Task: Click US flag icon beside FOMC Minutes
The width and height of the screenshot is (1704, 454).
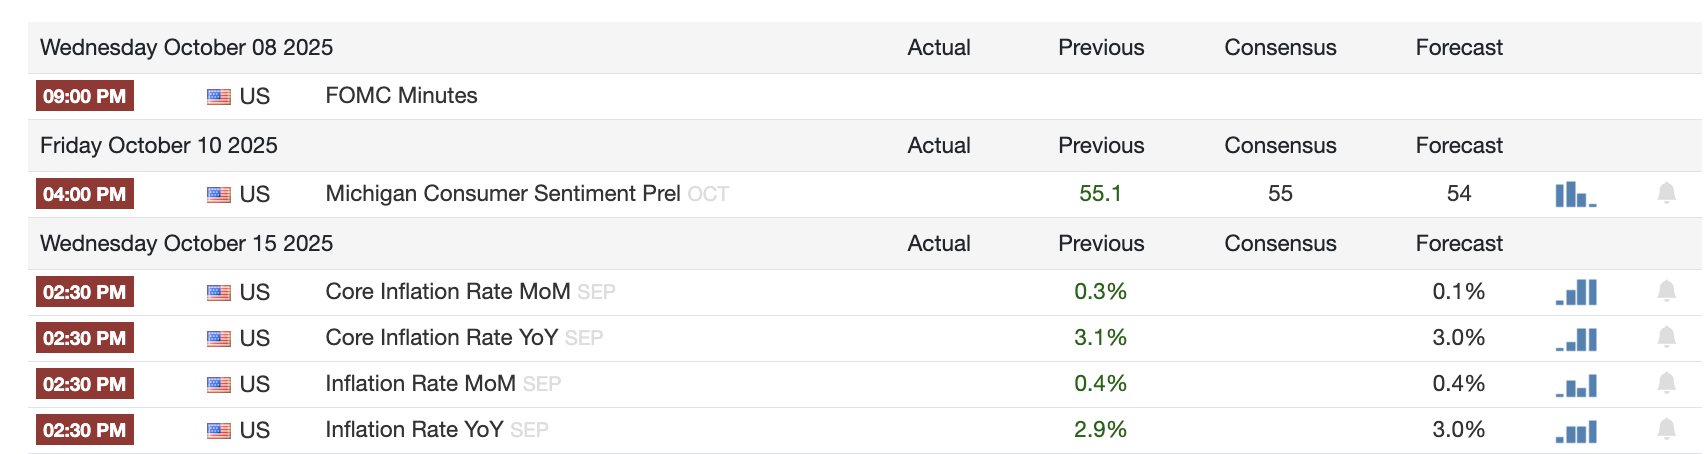Action: point(219,97)
